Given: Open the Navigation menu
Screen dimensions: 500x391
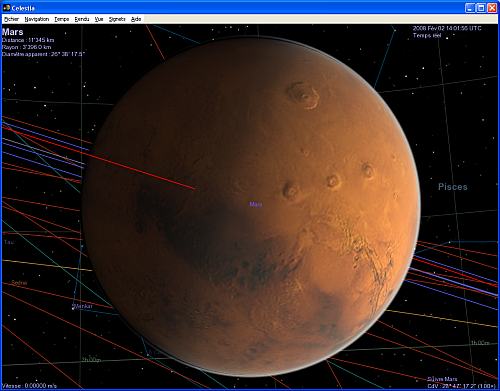Looking at the screenshot, I should coord(37,19).
